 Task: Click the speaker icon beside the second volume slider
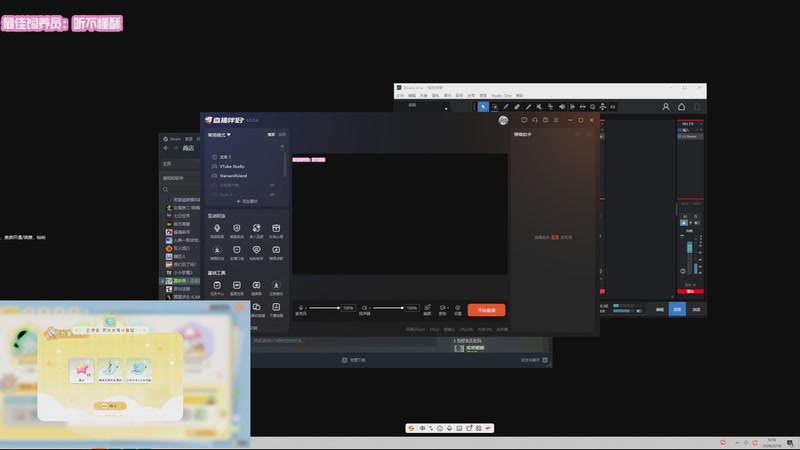[364, 308]
